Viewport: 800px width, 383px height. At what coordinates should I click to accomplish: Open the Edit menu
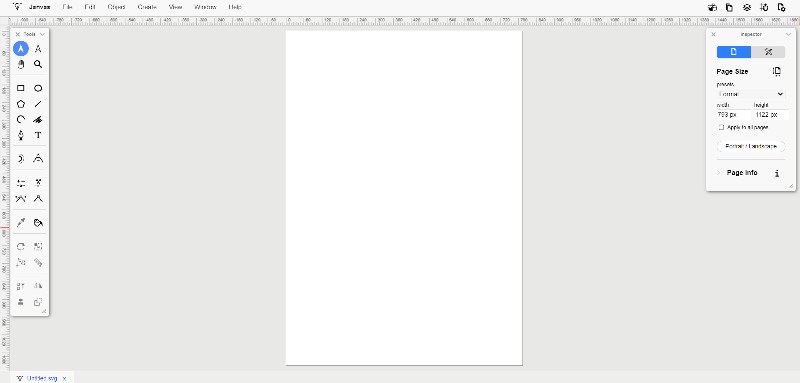point(90,7)
